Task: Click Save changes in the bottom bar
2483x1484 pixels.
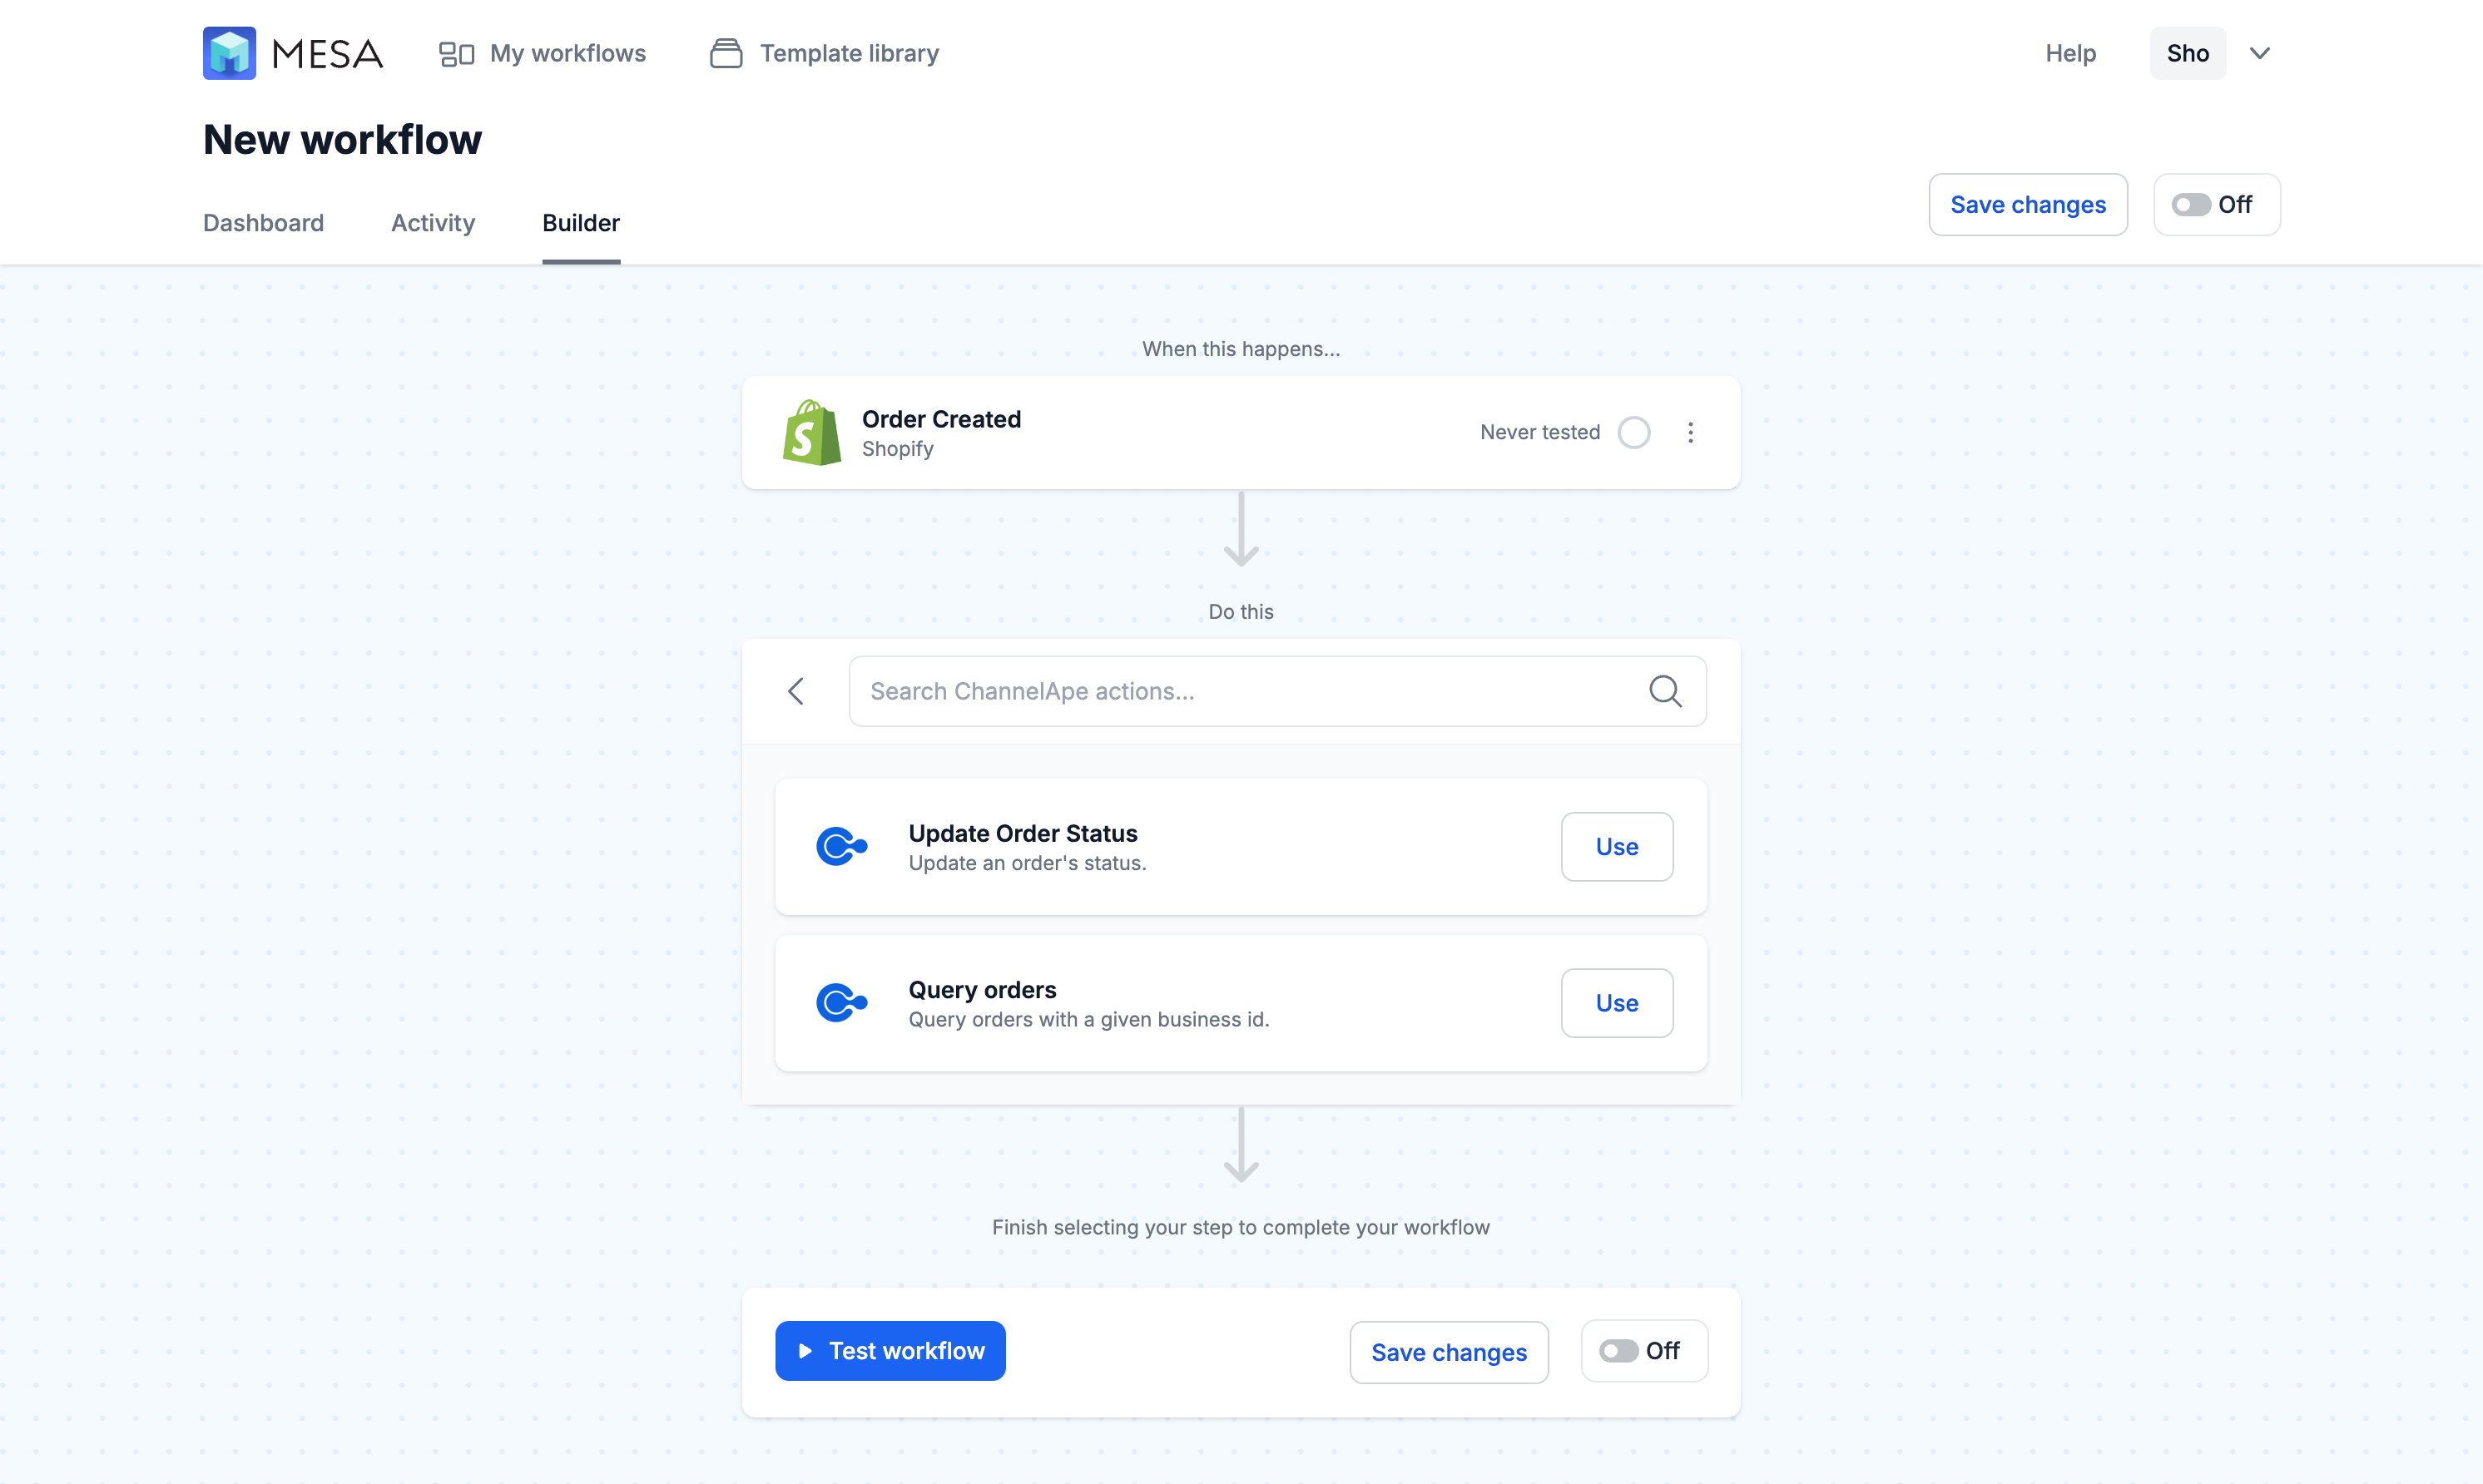Action: 1448,1352
